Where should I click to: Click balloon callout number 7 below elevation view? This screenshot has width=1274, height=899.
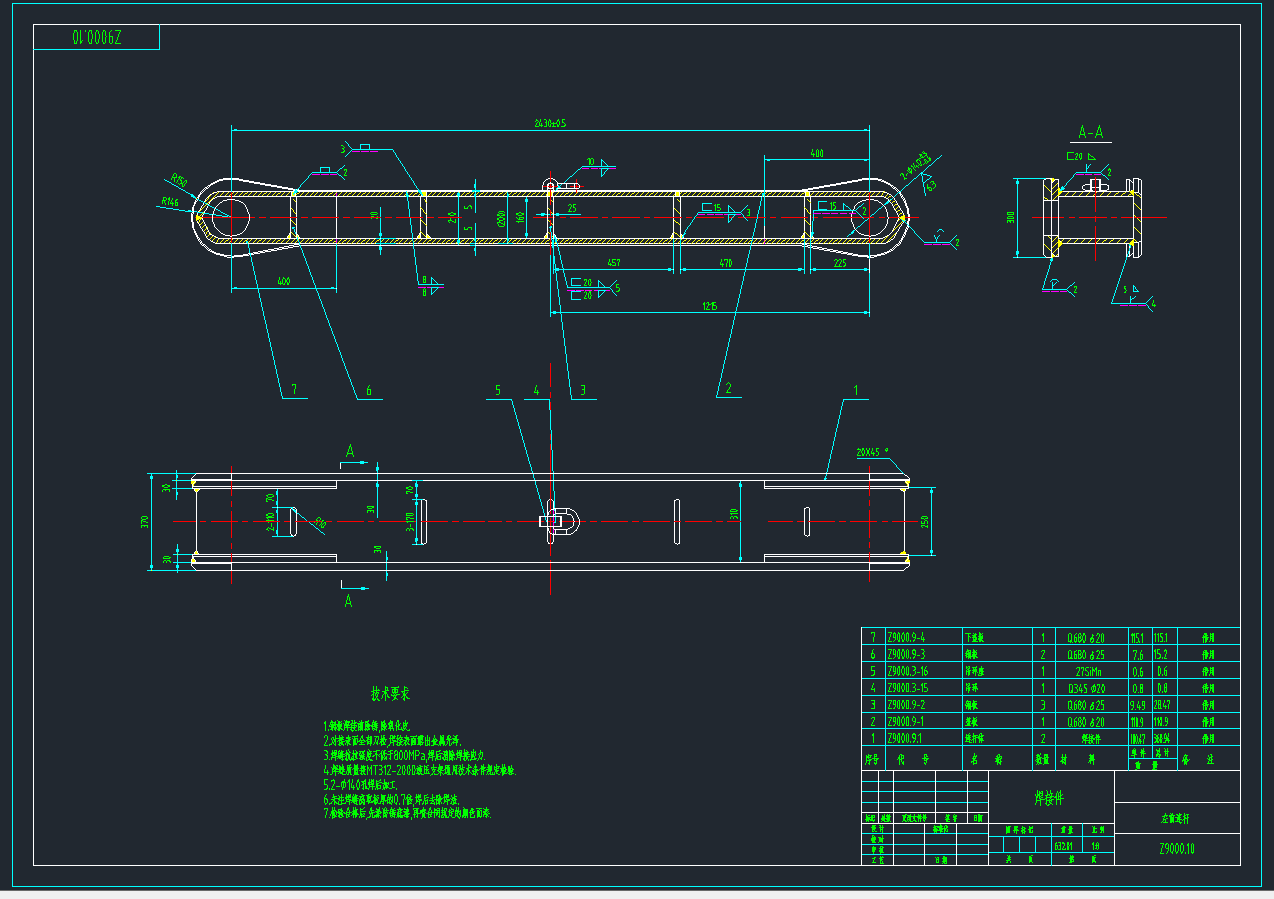(294, 390)
